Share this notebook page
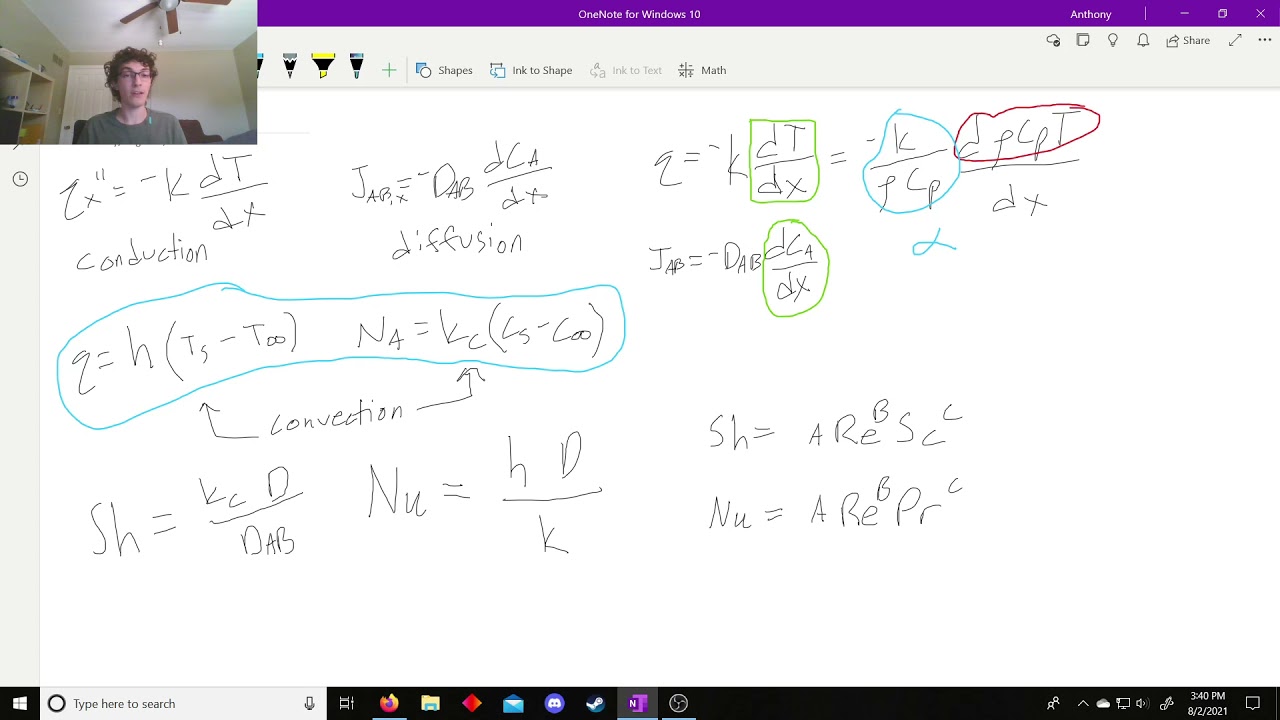 coord(1188,40)
